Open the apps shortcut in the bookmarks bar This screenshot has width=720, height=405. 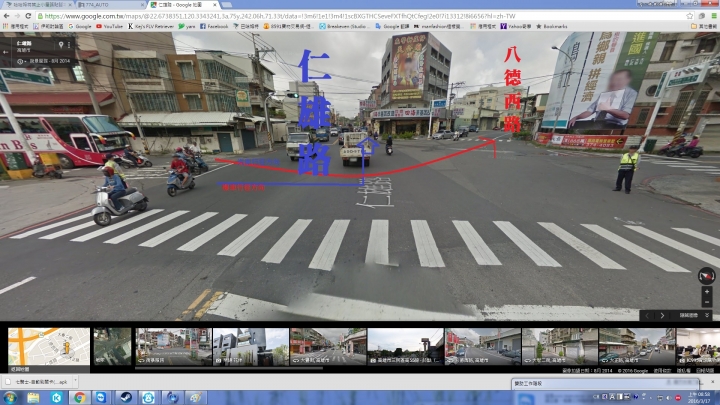point(16,26)
